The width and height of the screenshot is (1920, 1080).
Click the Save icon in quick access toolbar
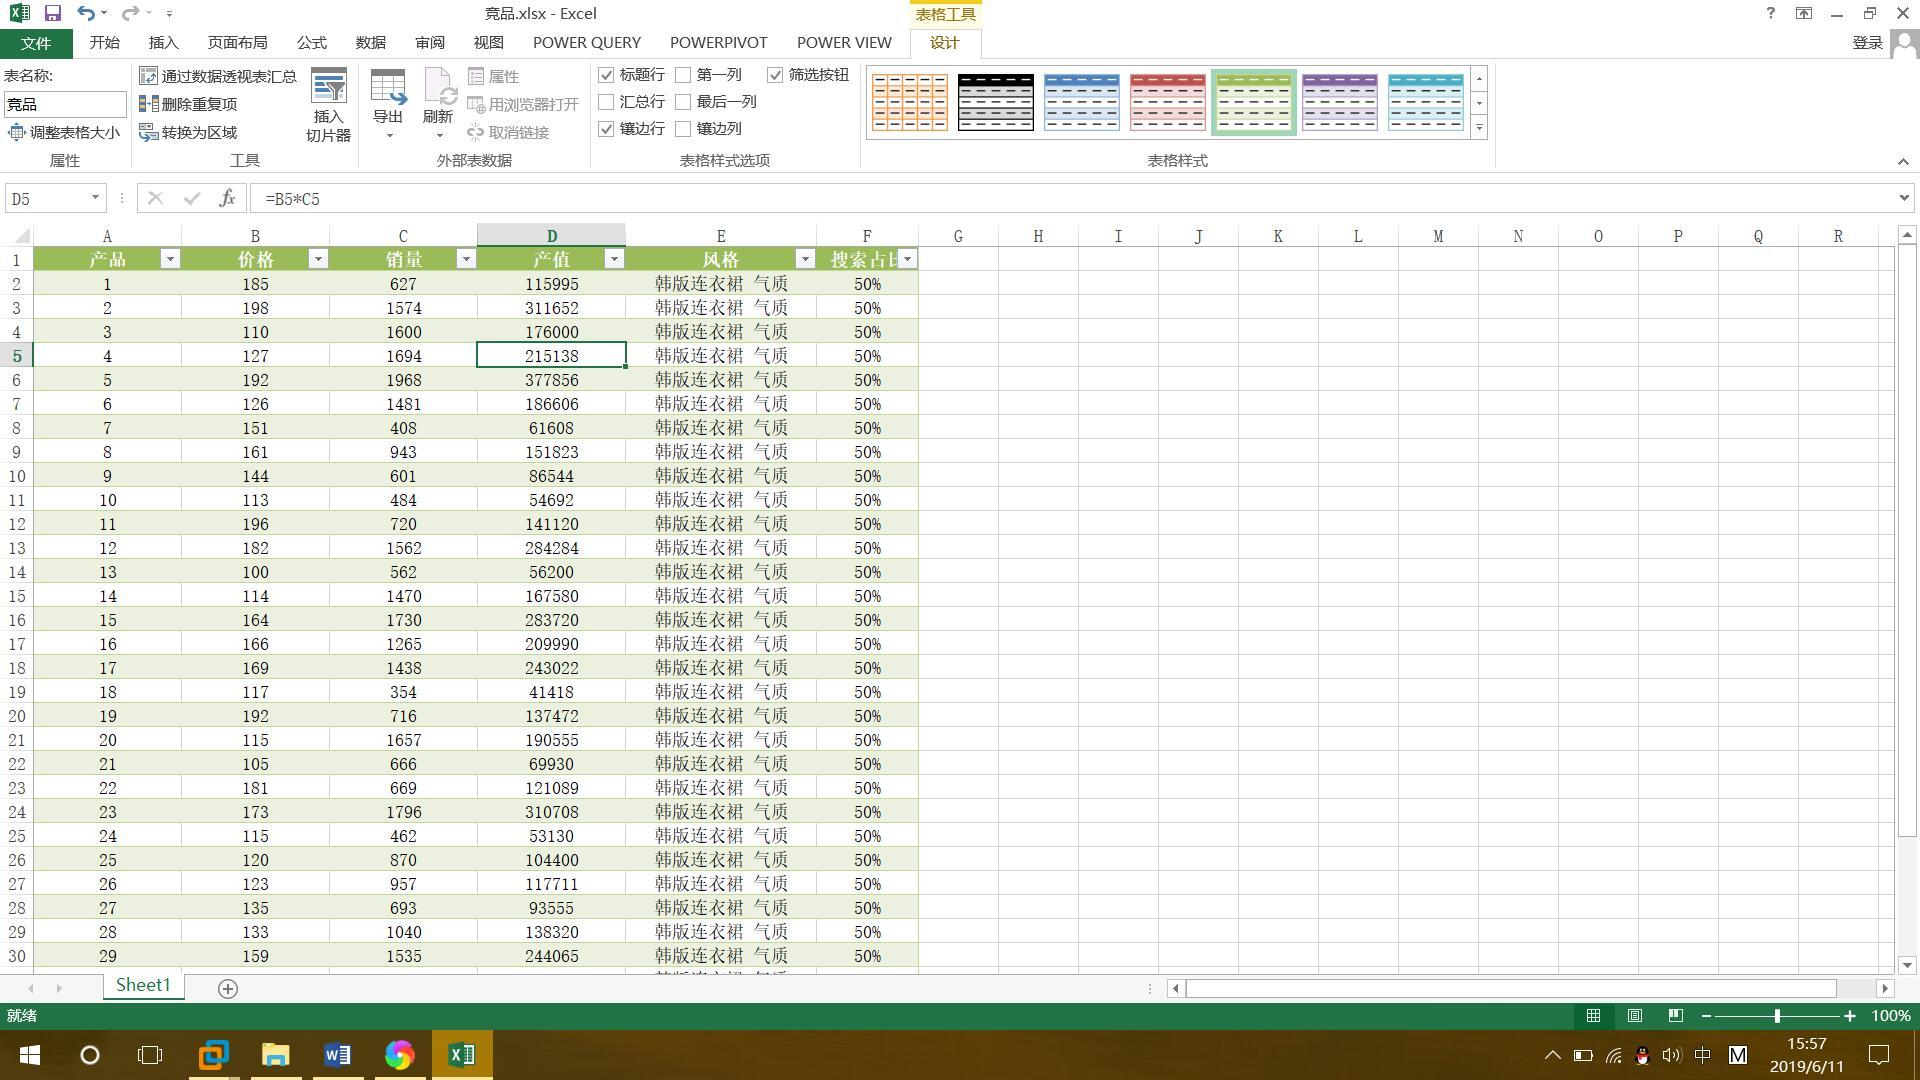(x=53, y=13)
